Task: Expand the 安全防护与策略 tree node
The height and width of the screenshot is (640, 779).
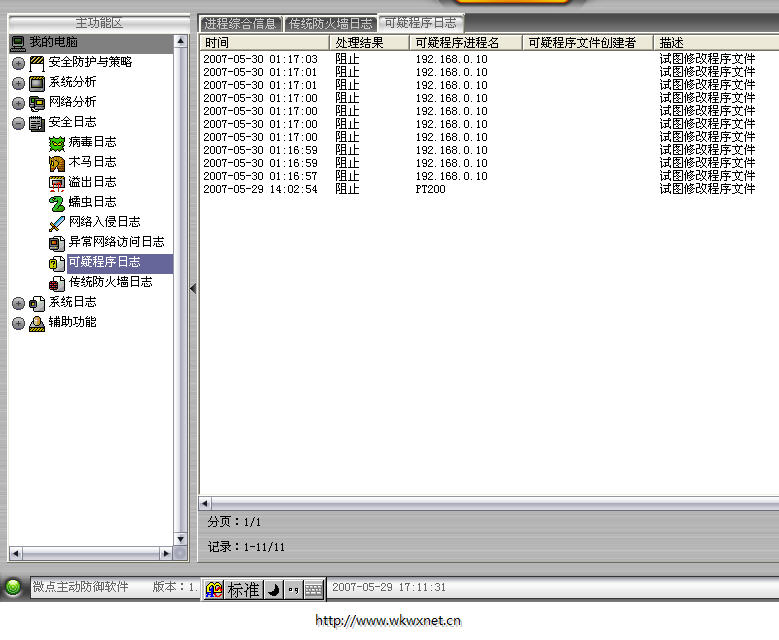Action: 18,63
